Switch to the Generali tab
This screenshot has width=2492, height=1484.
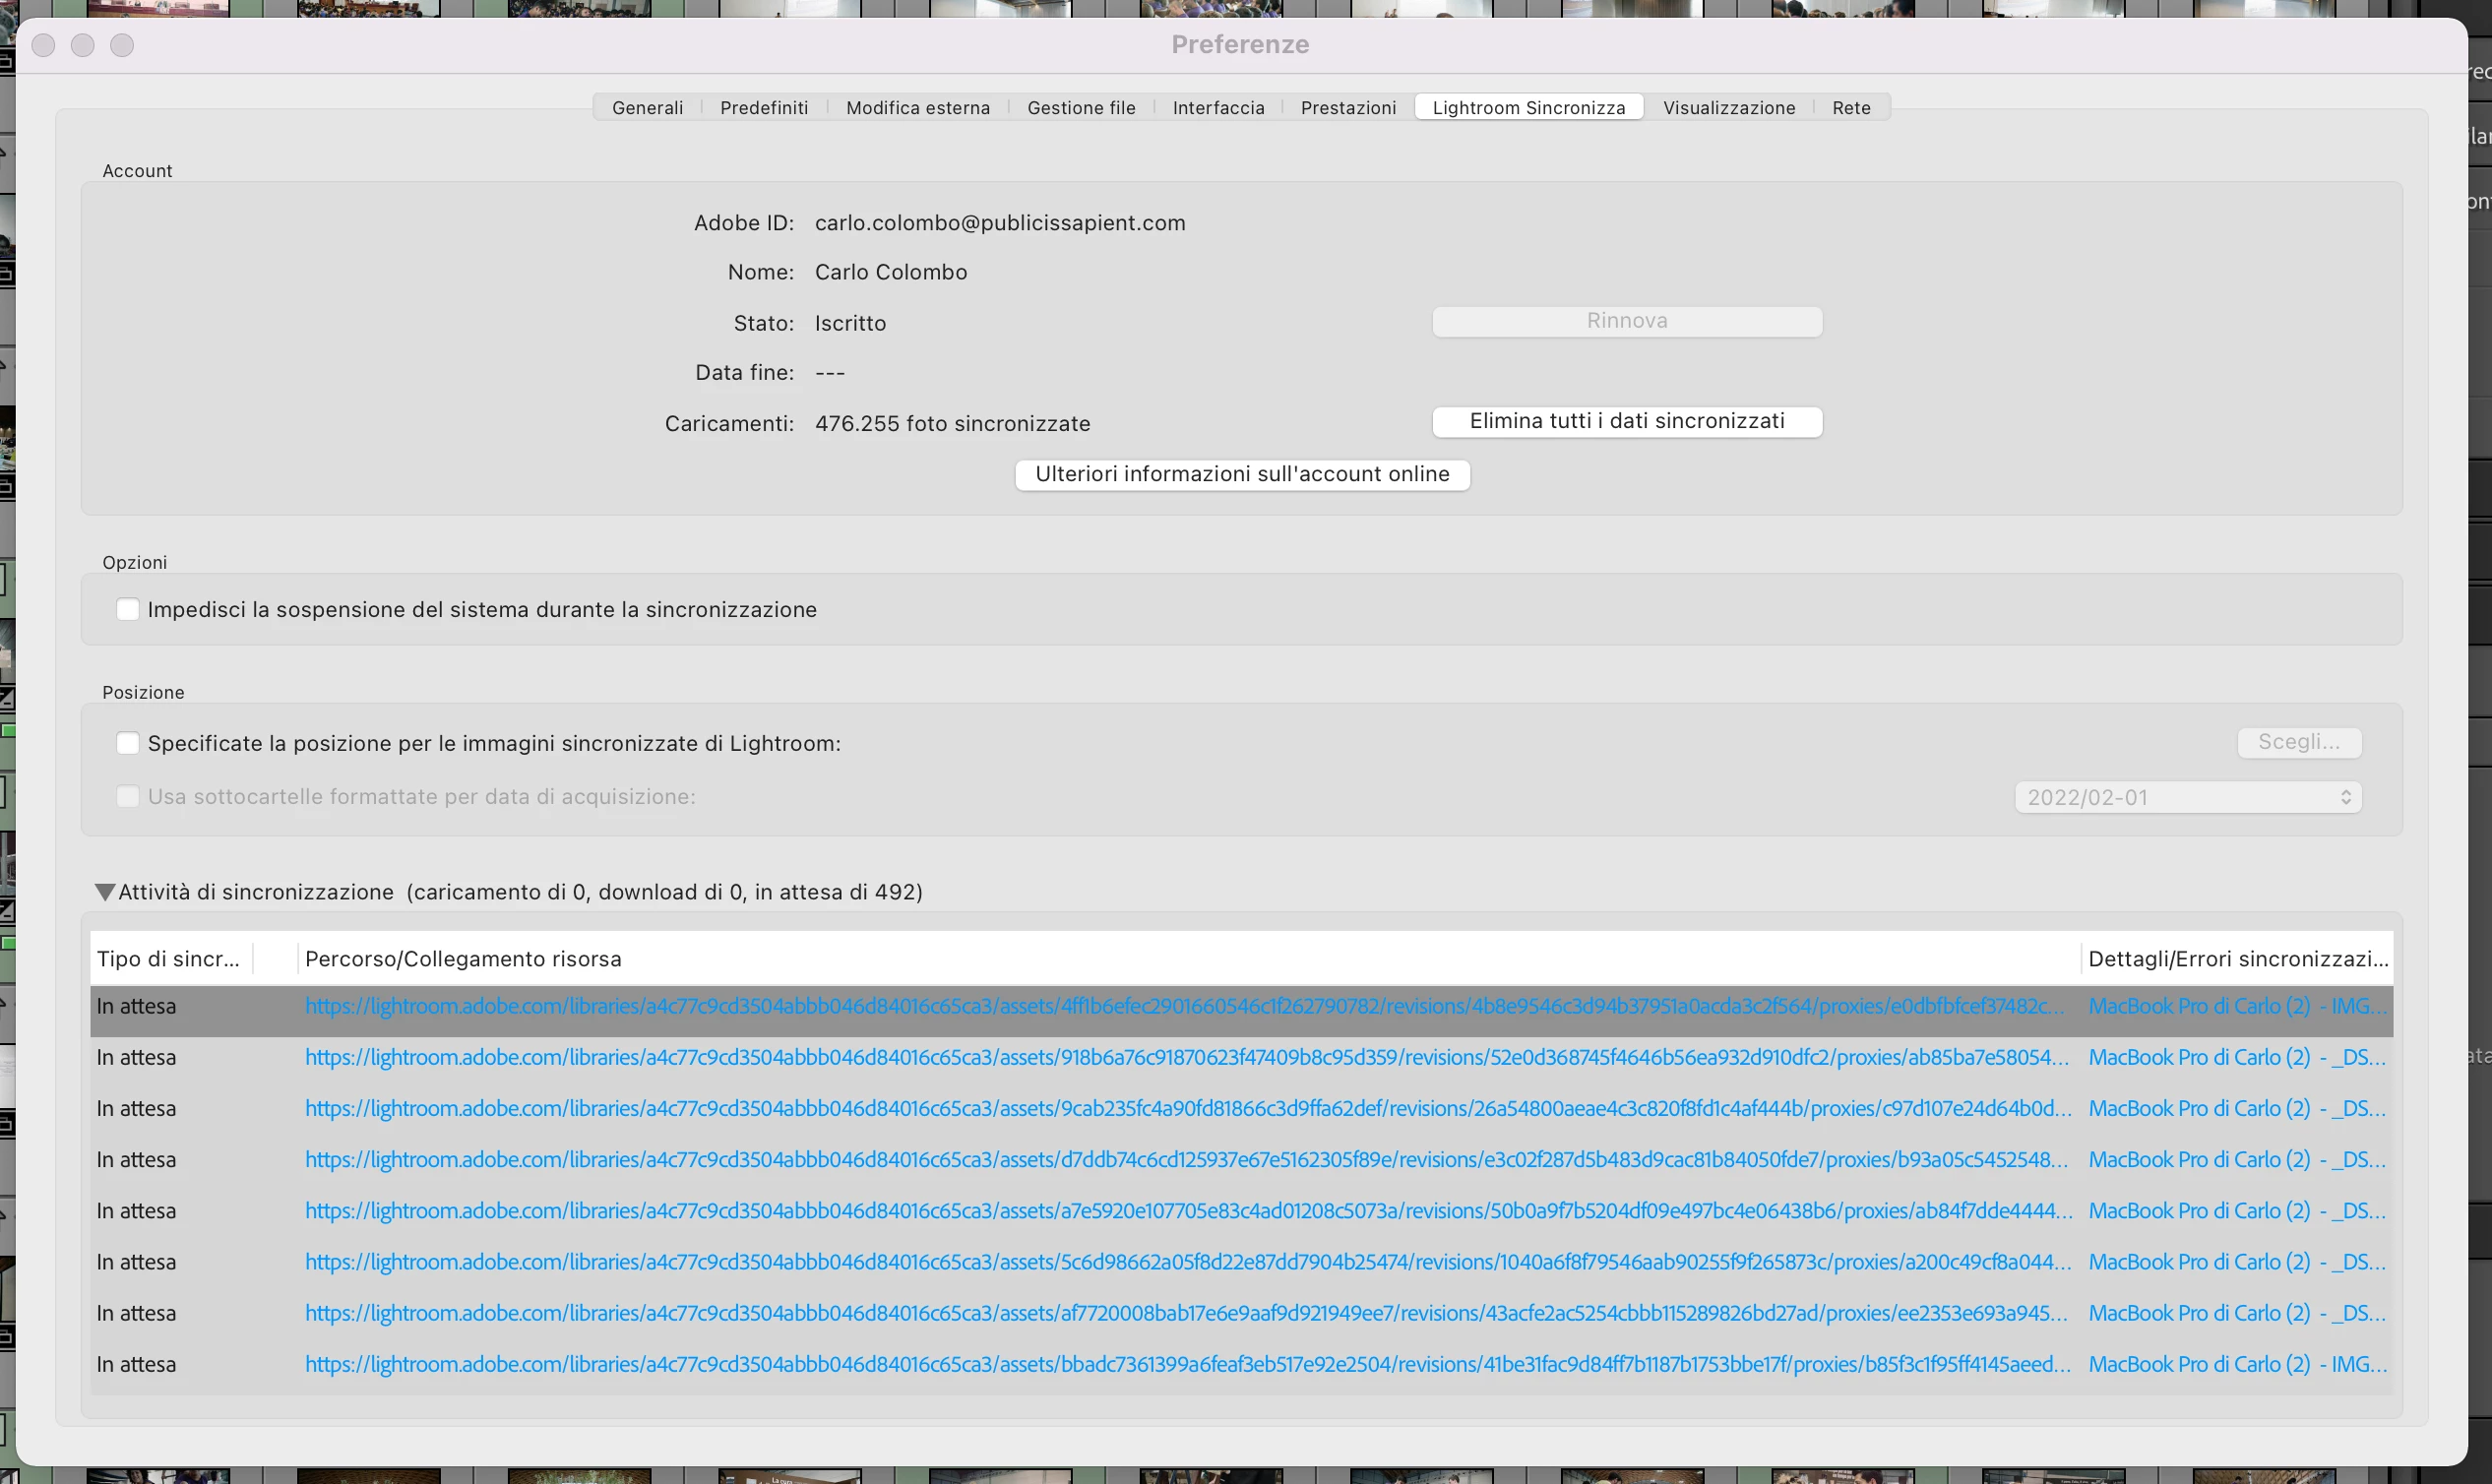pyautogui.click(x=647, y=108)
